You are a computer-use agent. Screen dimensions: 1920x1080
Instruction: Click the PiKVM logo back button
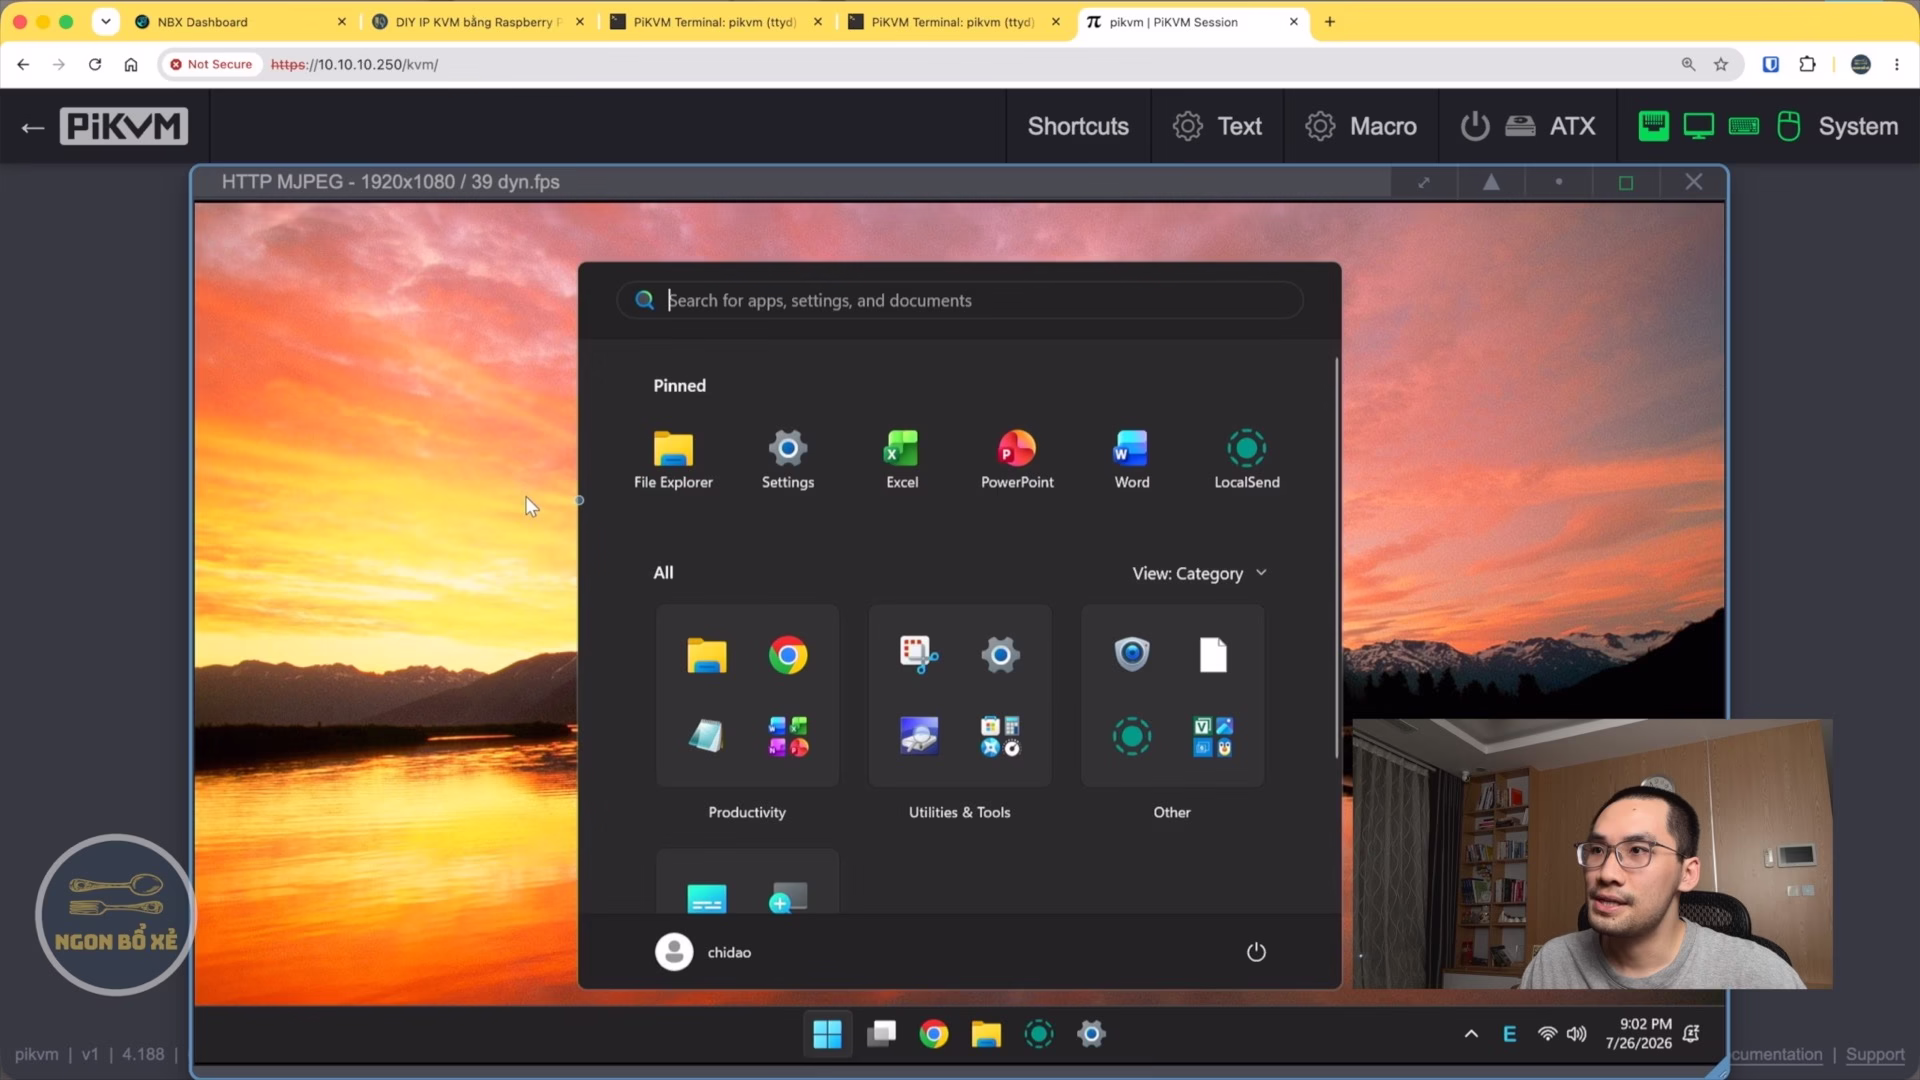click(105, 126)
